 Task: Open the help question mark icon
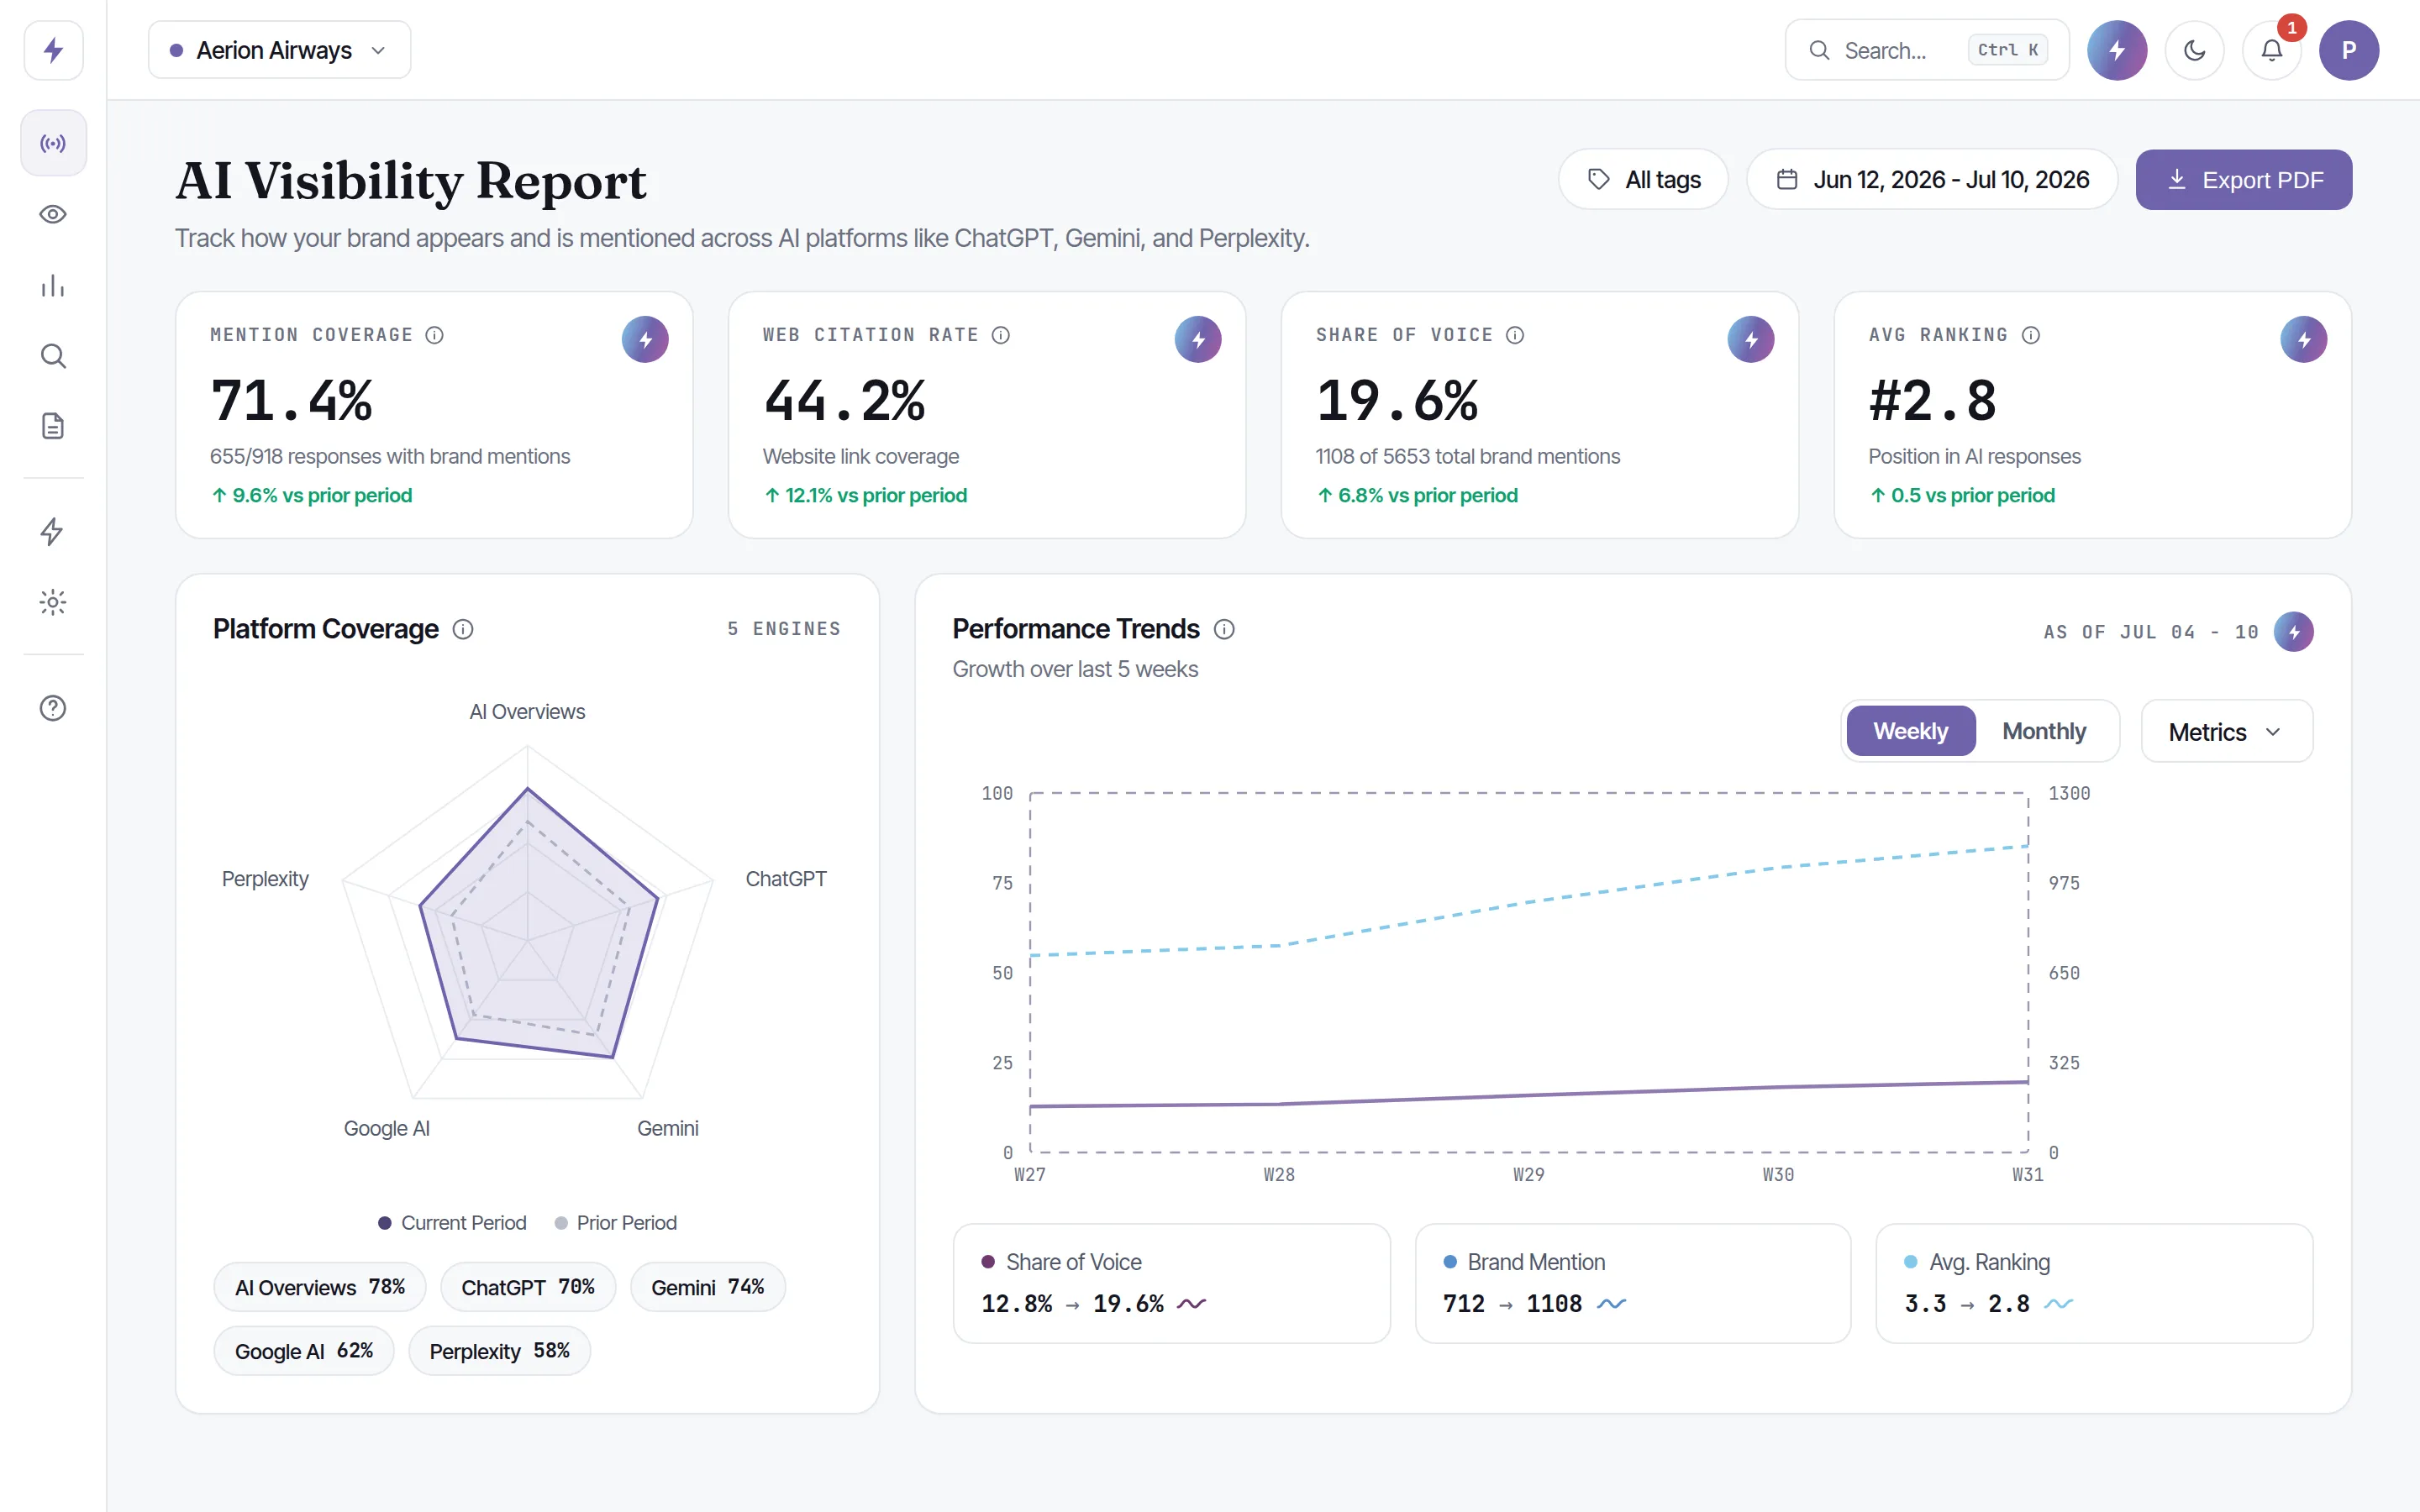(53, 708)
